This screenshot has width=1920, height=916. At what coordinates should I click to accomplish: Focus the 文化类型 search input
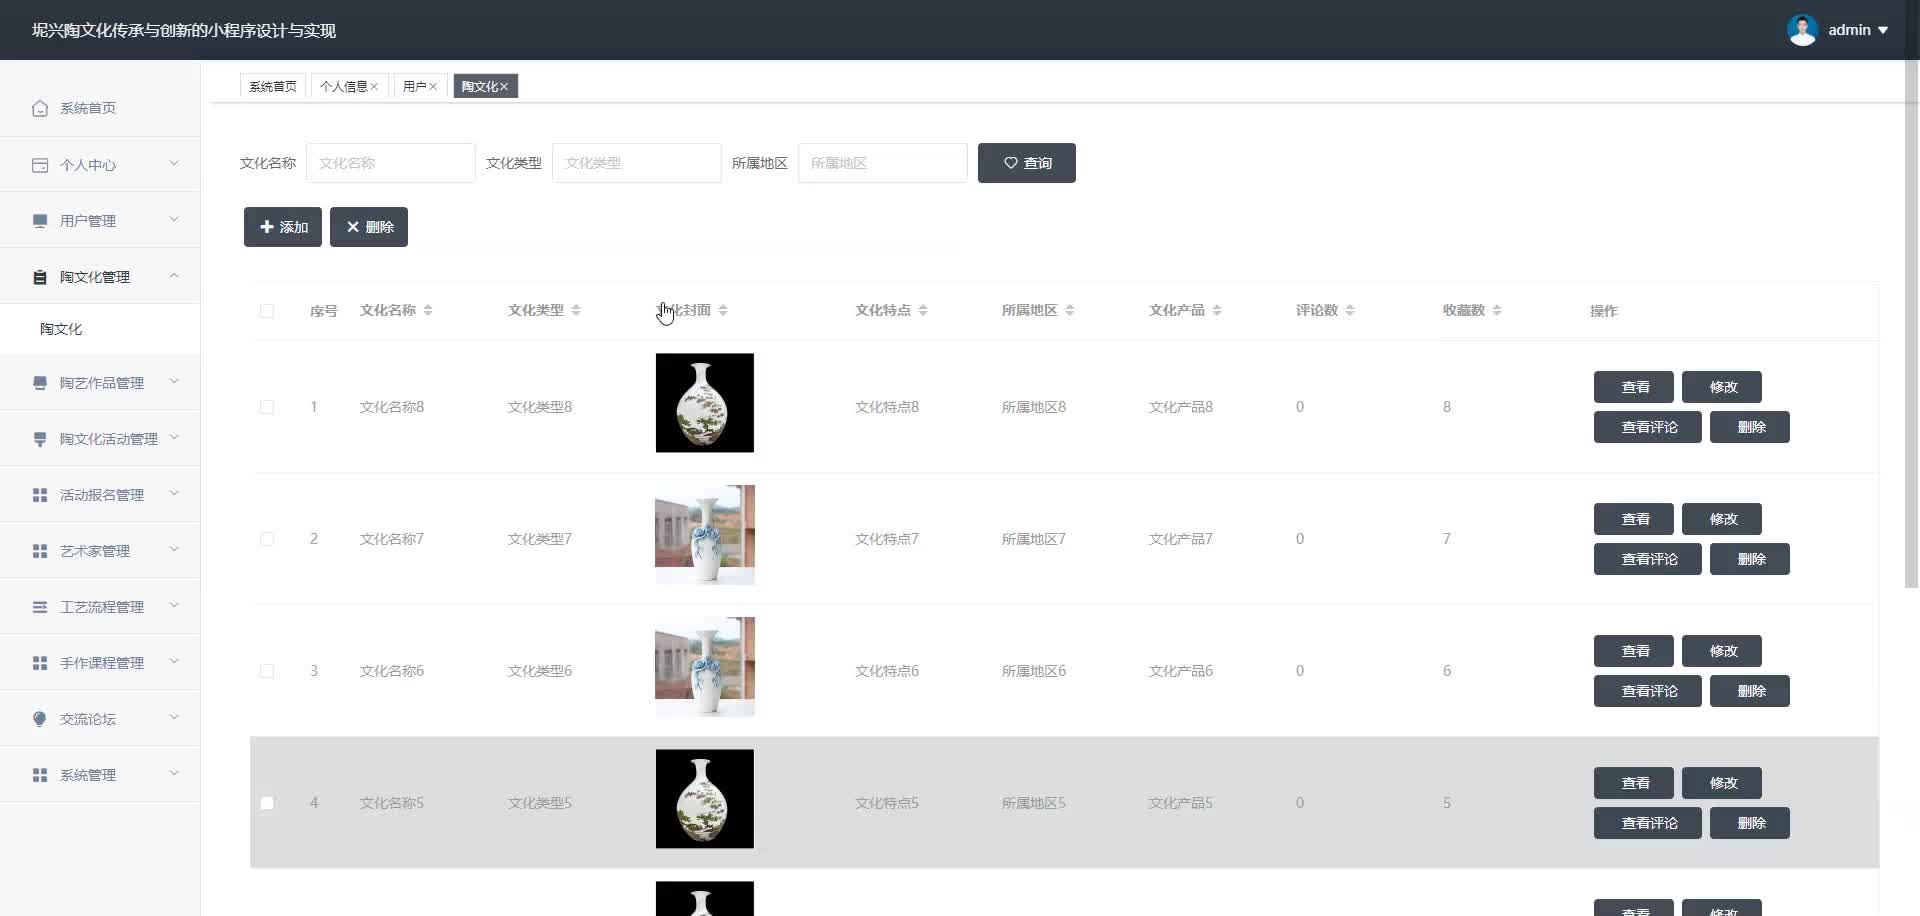point(637,163)
